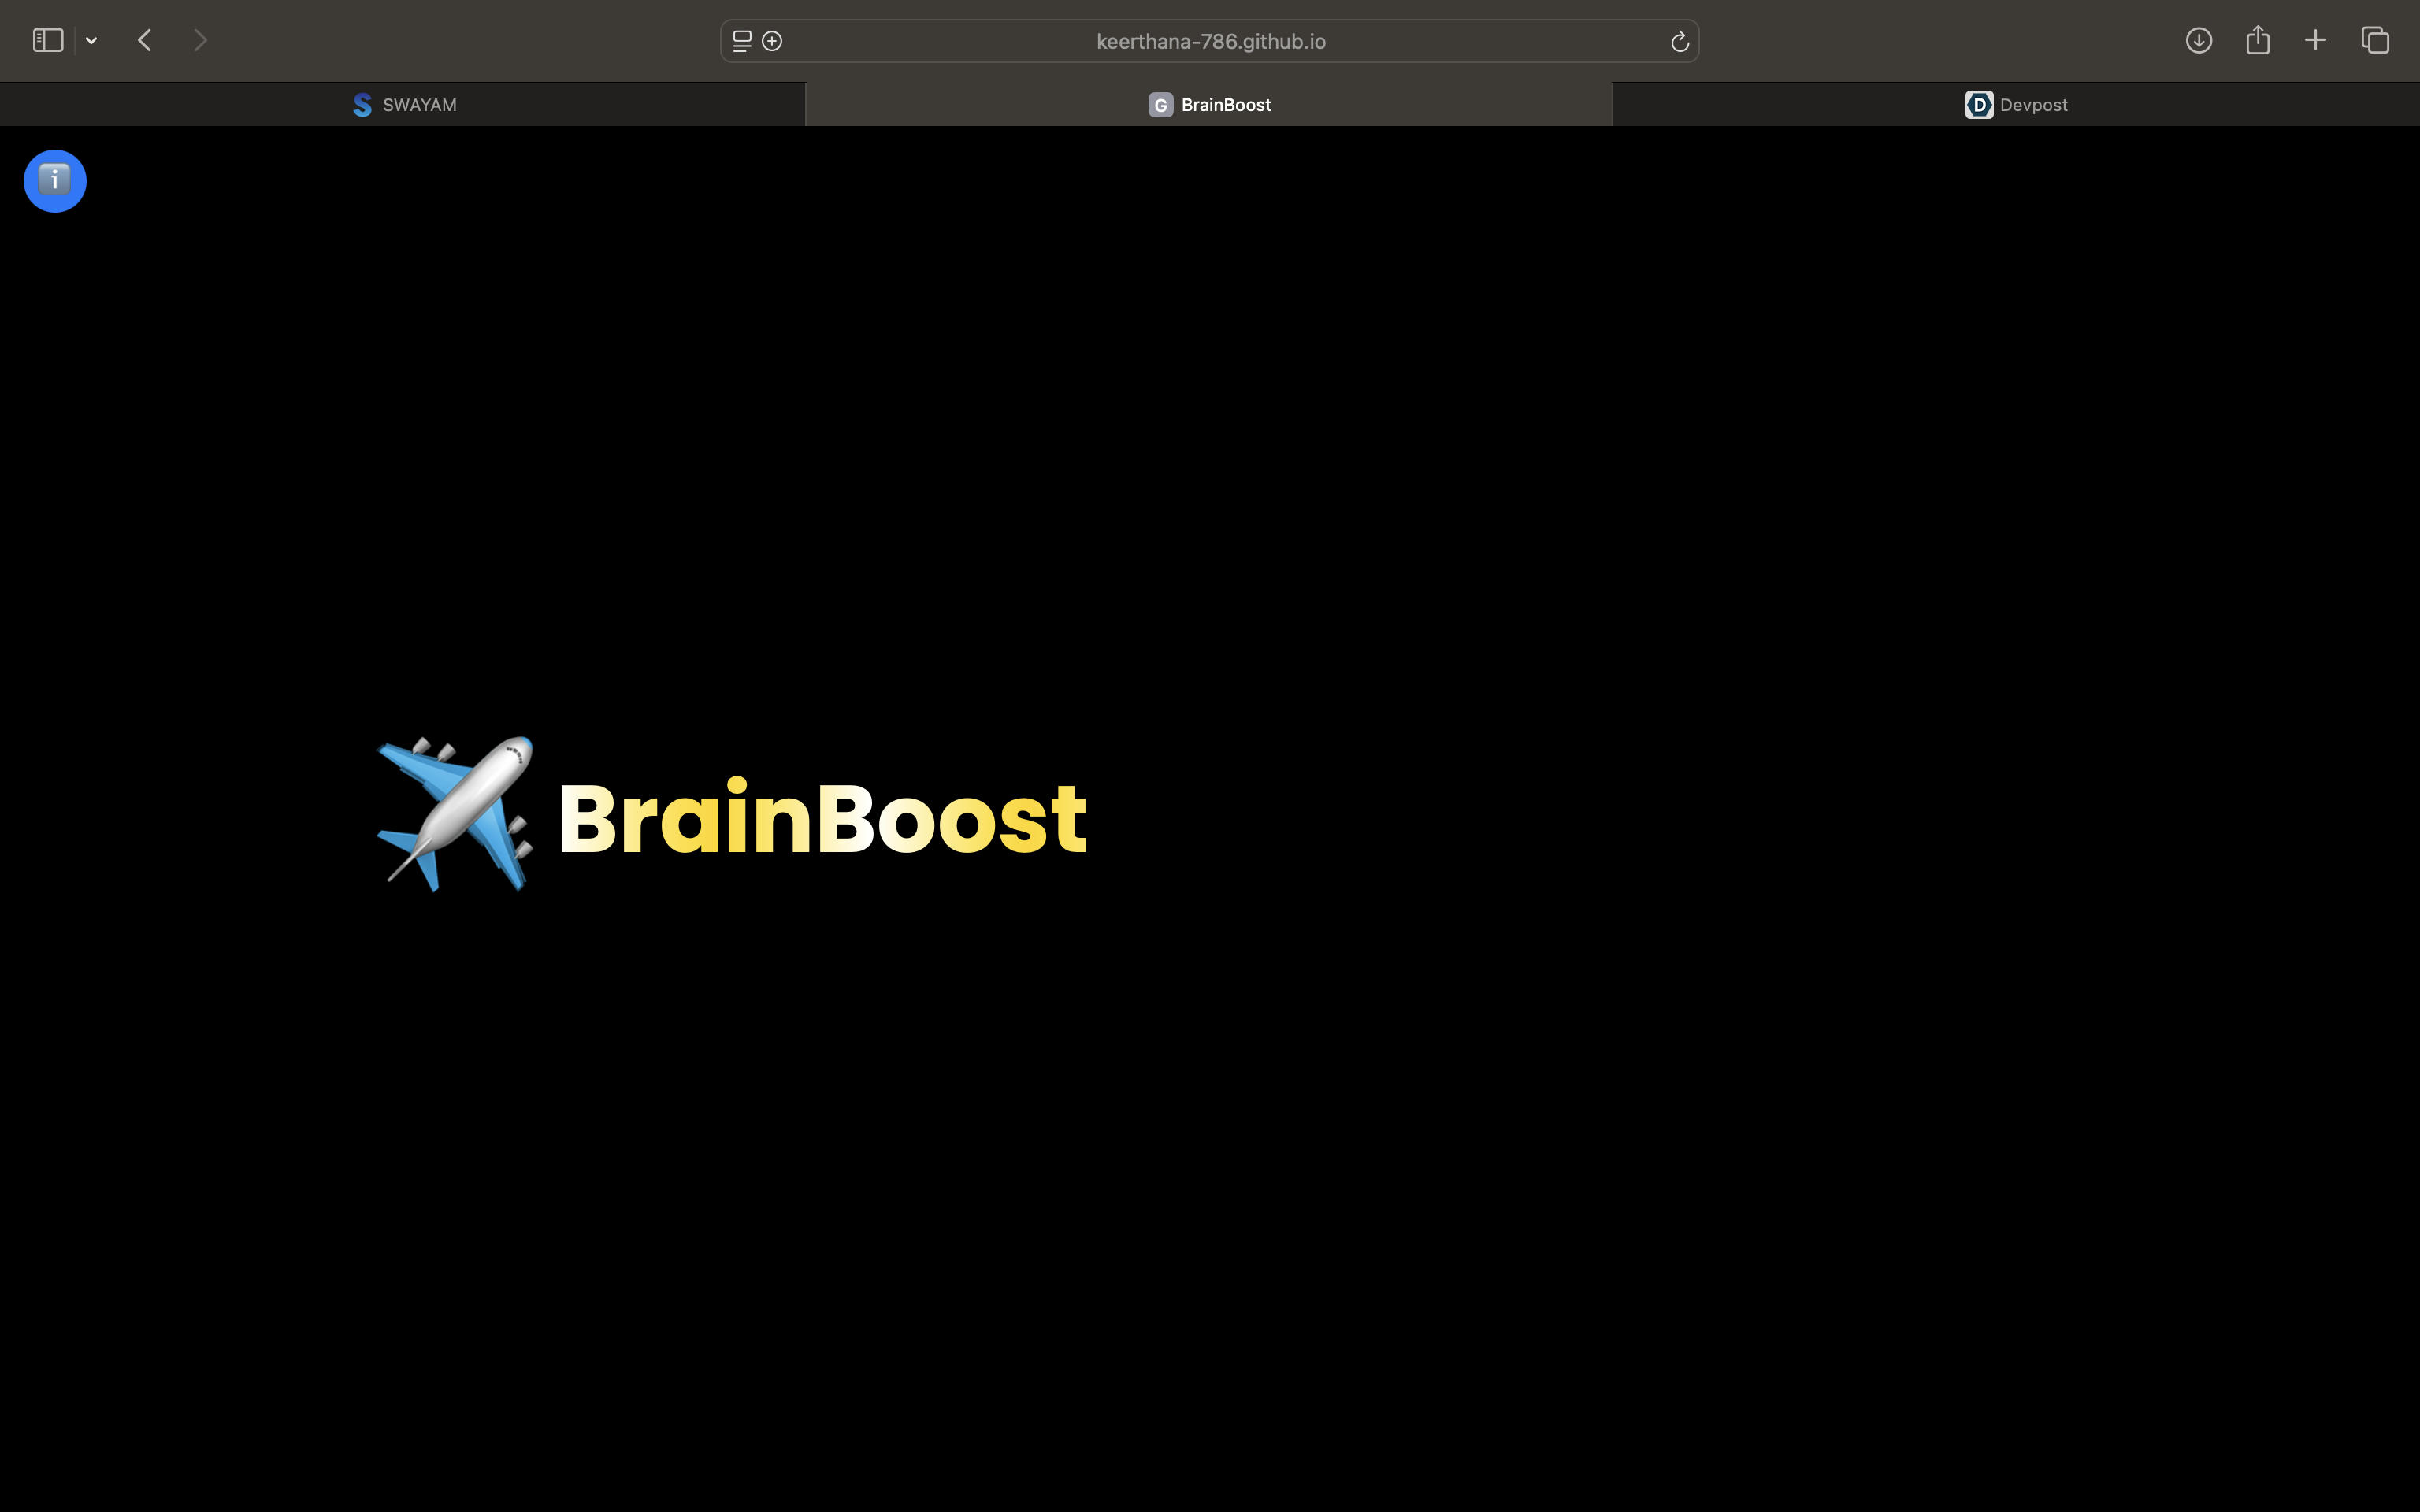Click the address bar URL field
The height and width of the screenshot is (1512, 2420).
coord(1210,41)
